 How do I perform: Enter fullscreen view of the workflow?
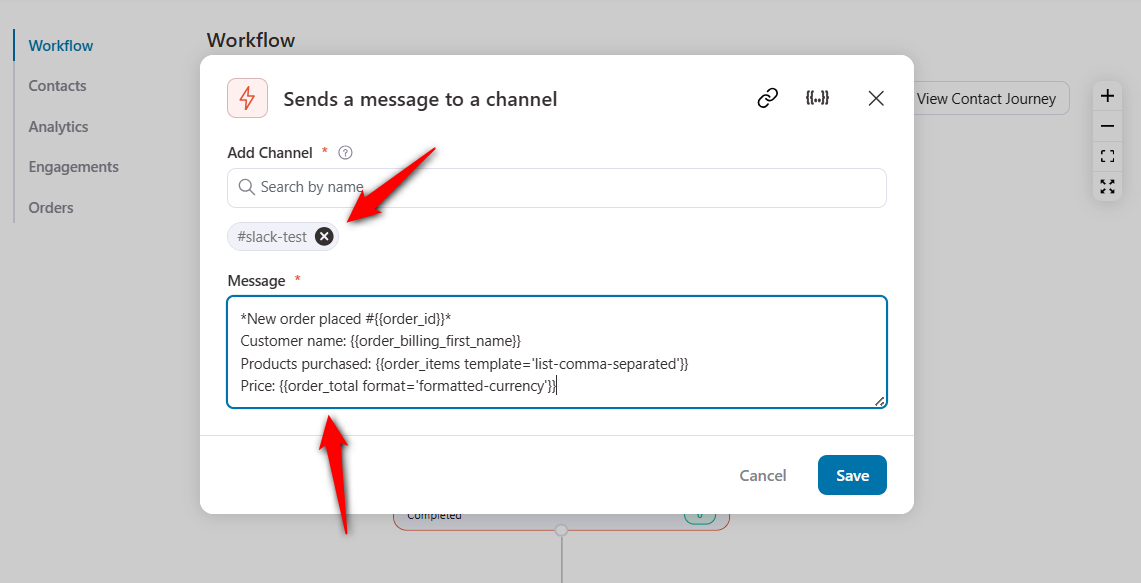click(x=1107, y=186)
